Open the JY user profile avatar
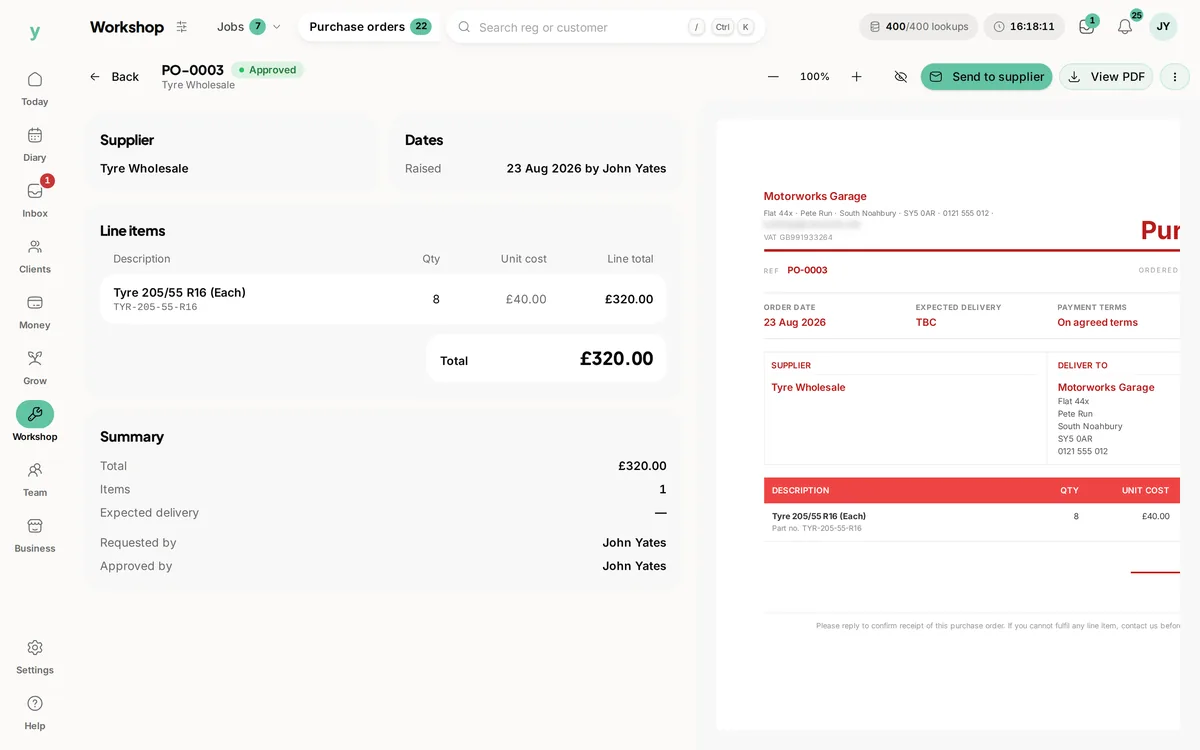1200x750 pixels. (x=1163, y=27)
